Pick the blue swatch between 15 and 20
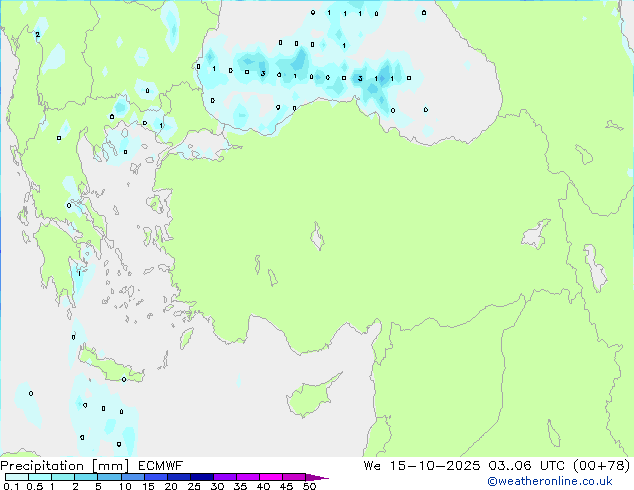634x490 pixels. coord(155,477)
